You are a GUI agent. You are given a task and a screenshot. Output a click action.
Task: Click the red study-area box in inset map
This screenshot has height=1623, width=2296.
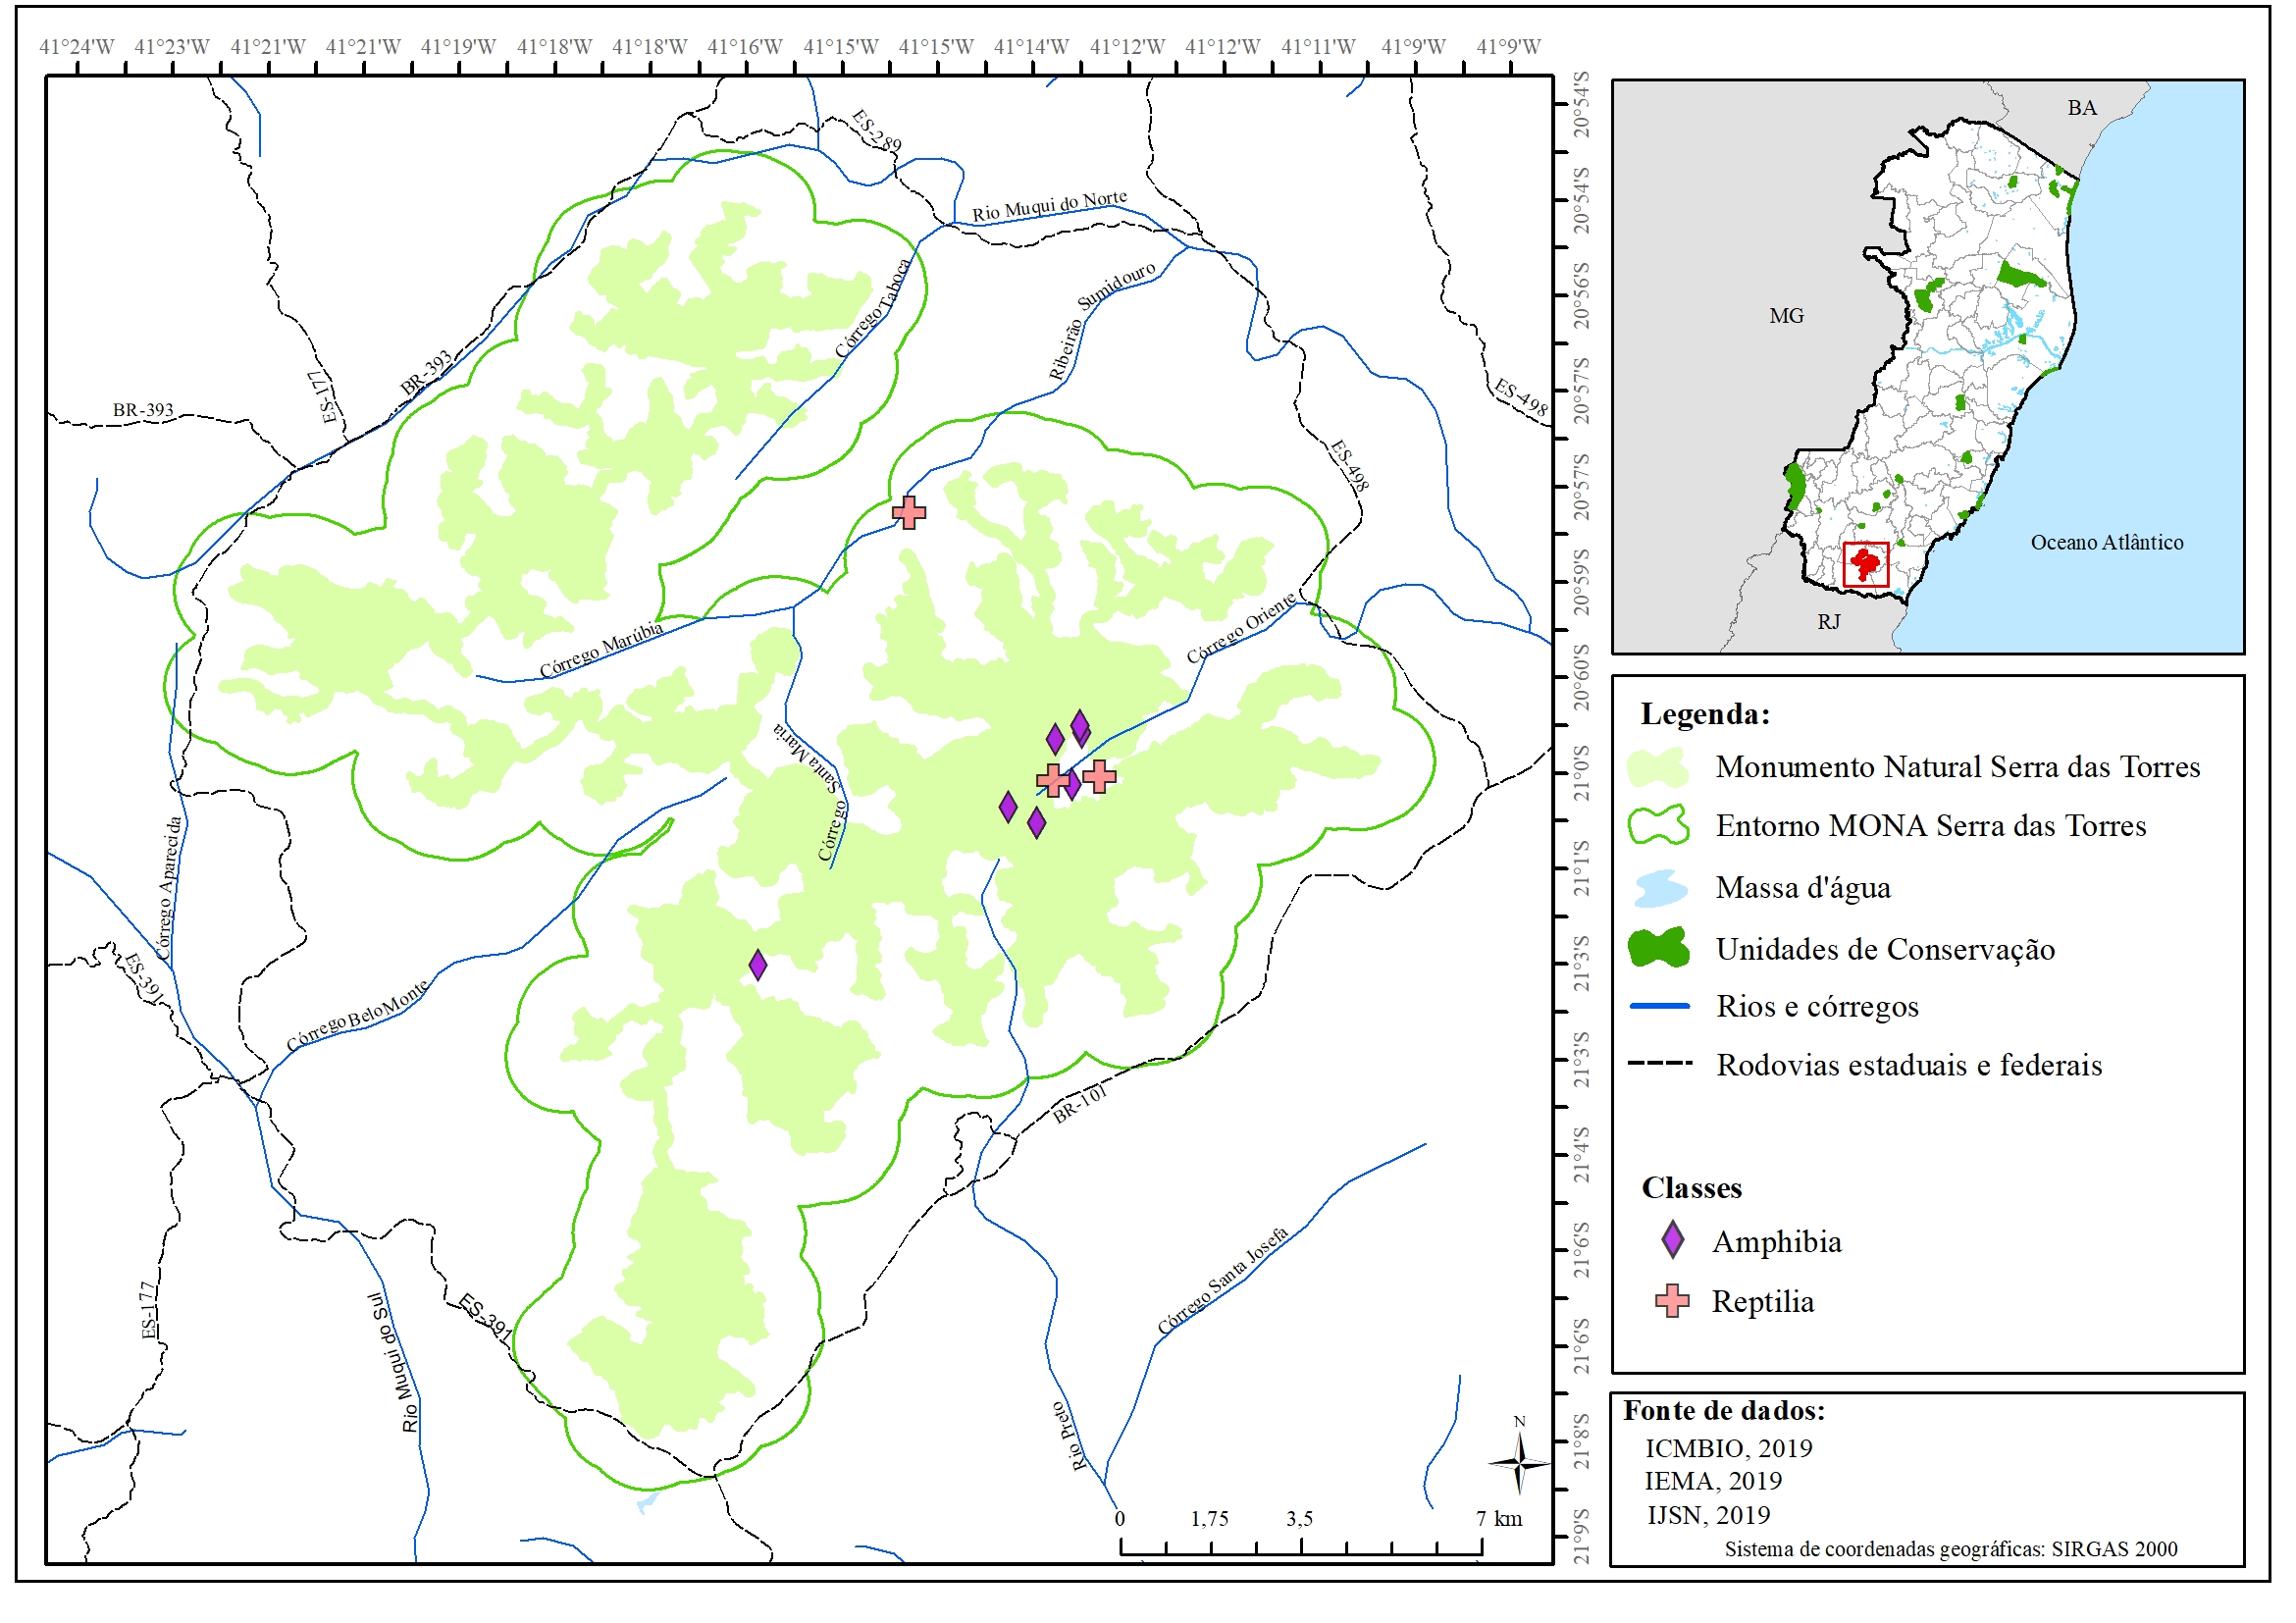click(x=1866, y=564)
